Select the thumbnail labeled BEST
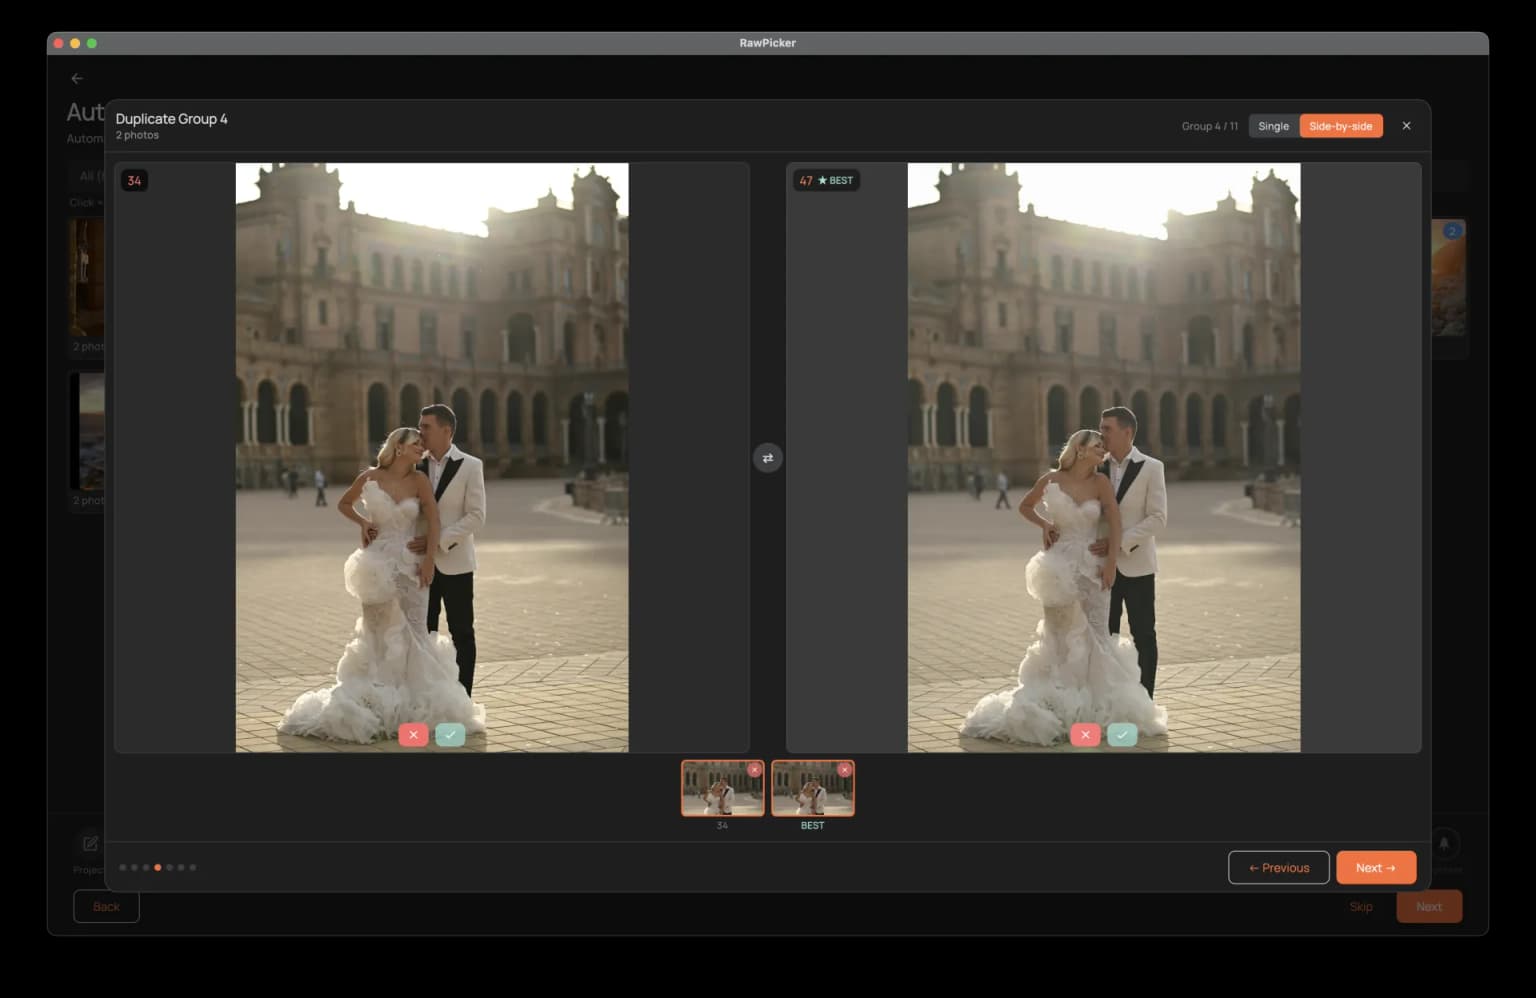Image resolution: width=1536 pixels, height=998 pixels. [x=811, y=791]
